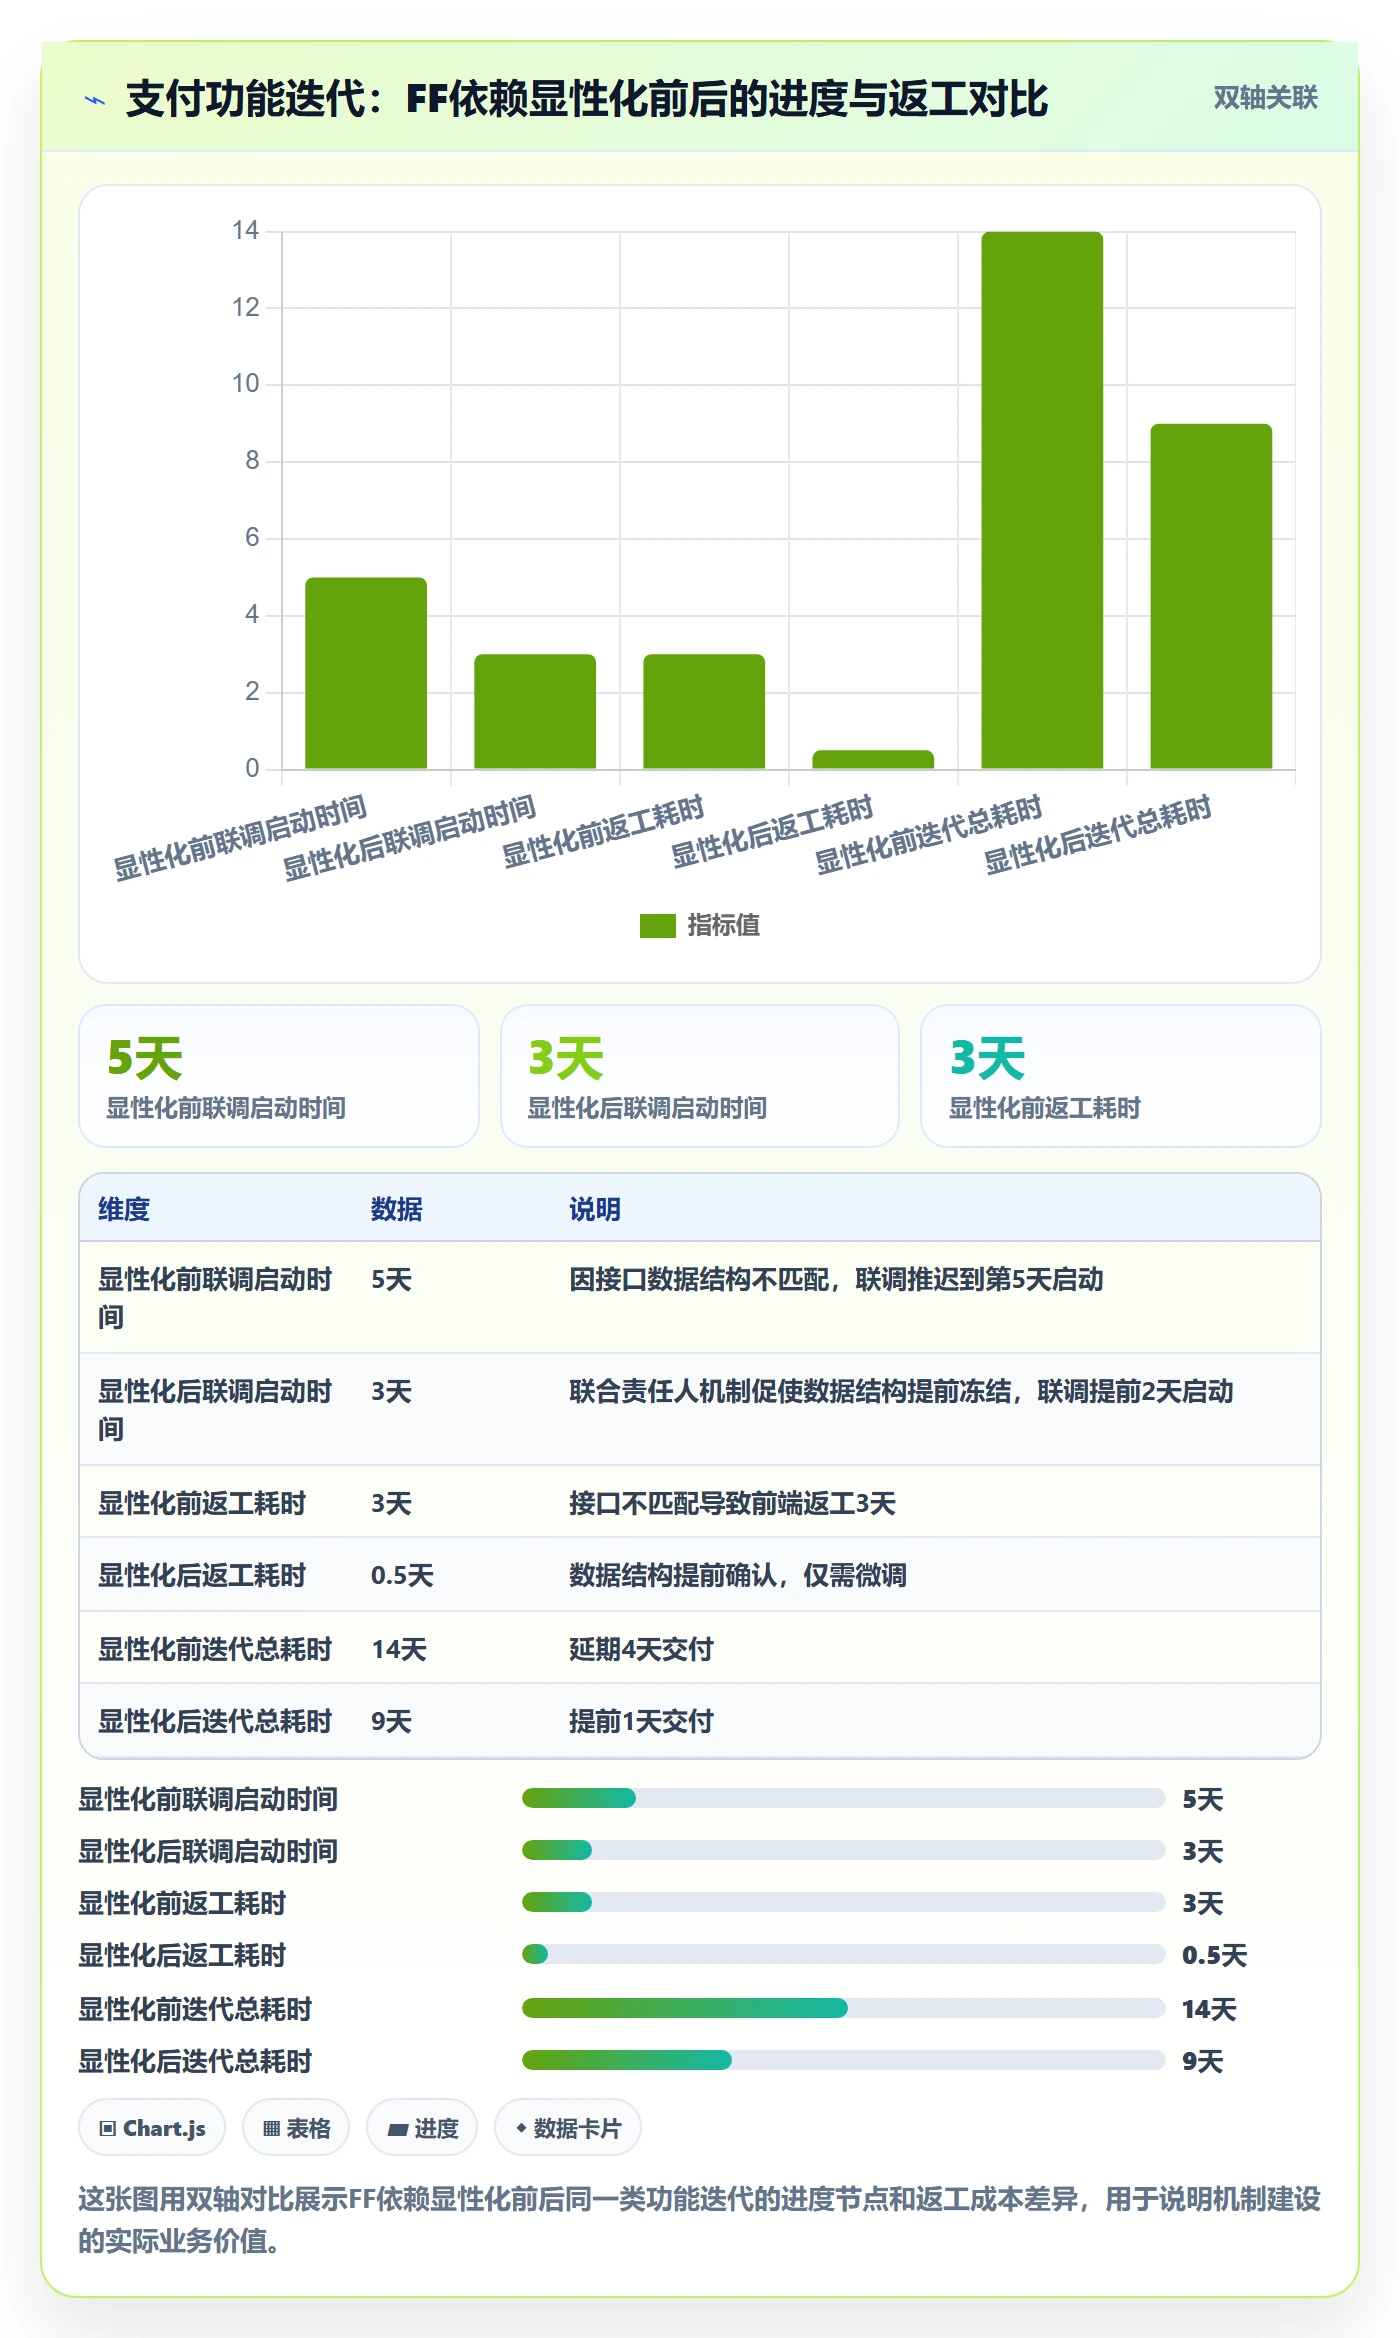Screen dimensions: 1400x2338
Task: Click progress bar for 显性化后返工耗时
Action: pos(843,1954)
